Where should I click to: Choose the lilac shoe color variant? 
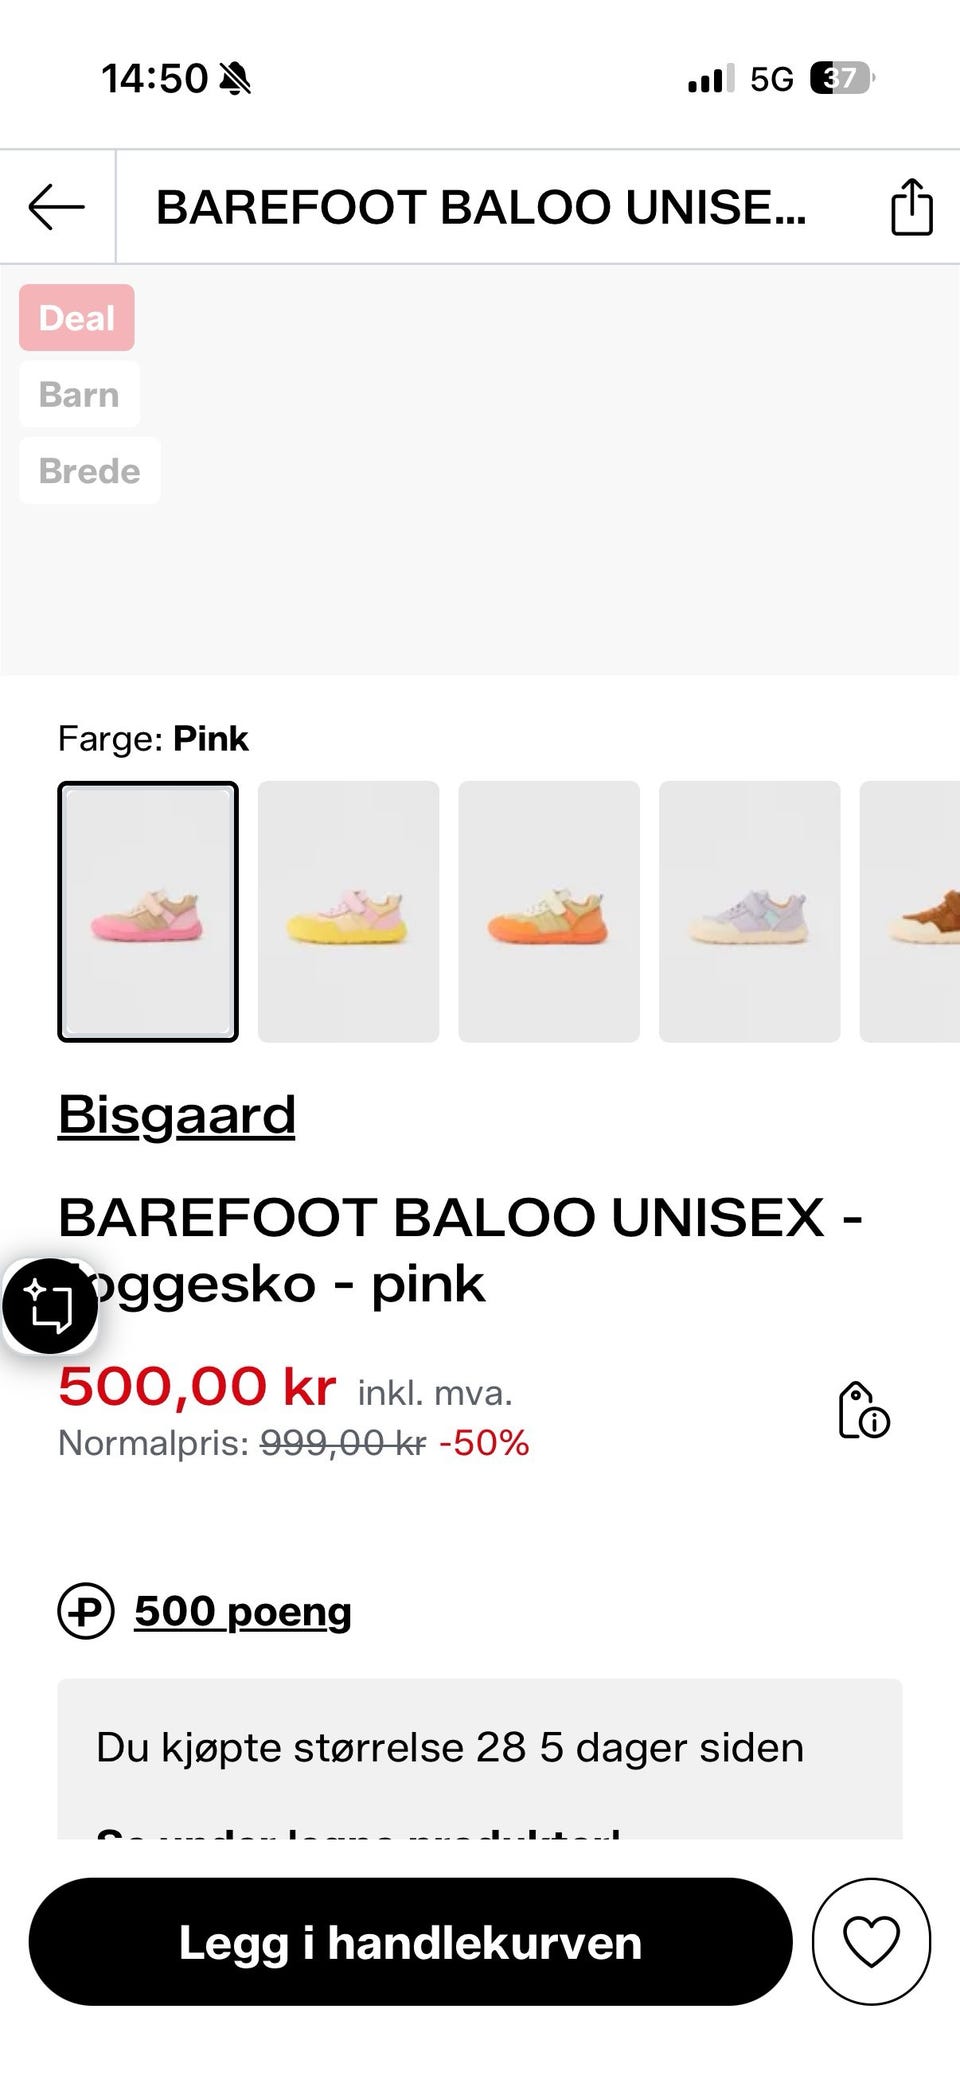pyautogui.click(x=750, y=912)
